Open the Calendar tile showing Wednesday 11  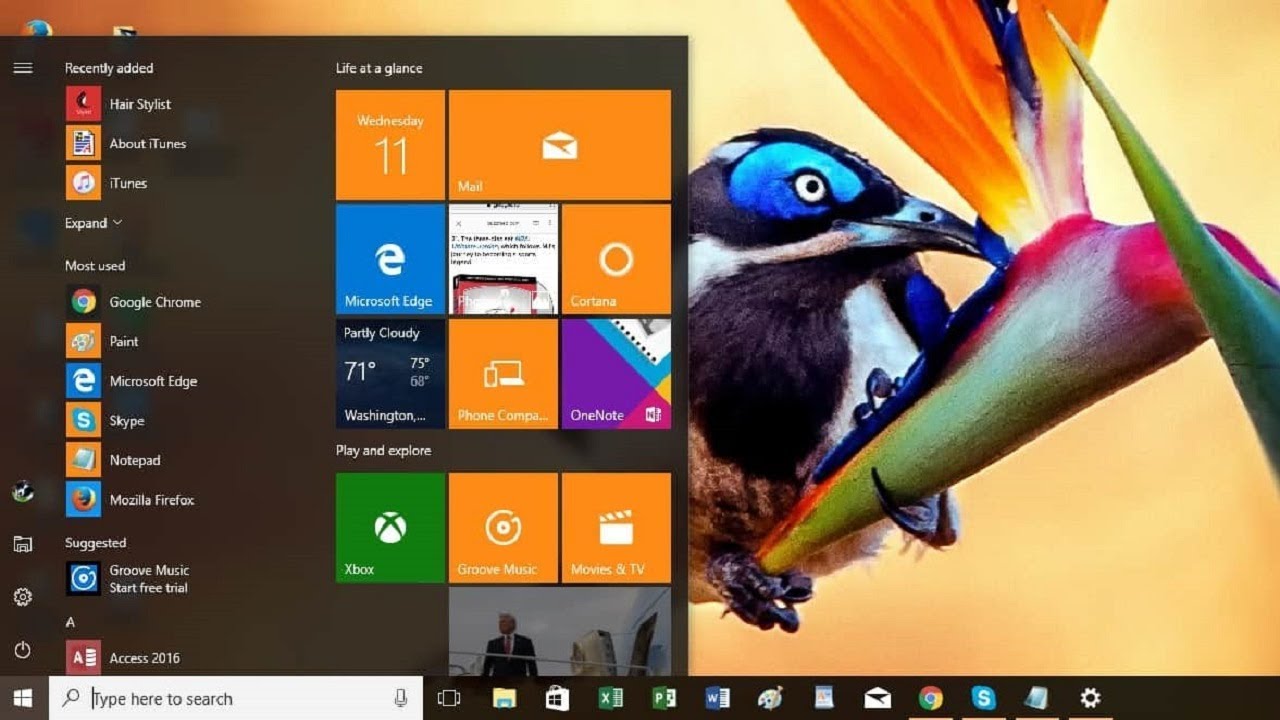pos(390,145)
